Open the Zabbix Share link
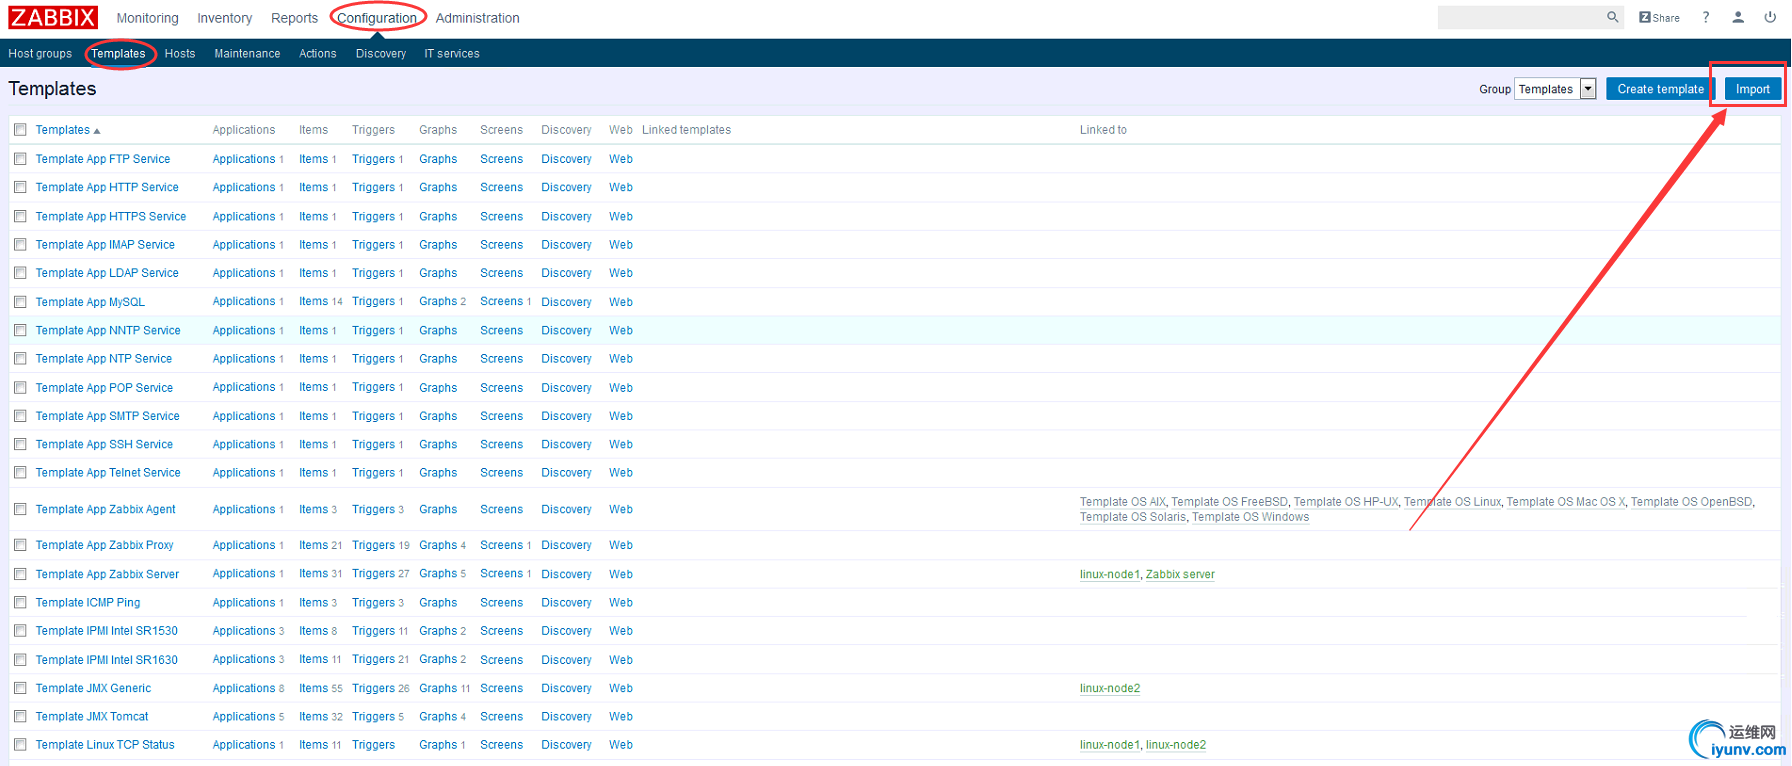This screenshot has width=1792, height=766. (x=1659, y=17)
